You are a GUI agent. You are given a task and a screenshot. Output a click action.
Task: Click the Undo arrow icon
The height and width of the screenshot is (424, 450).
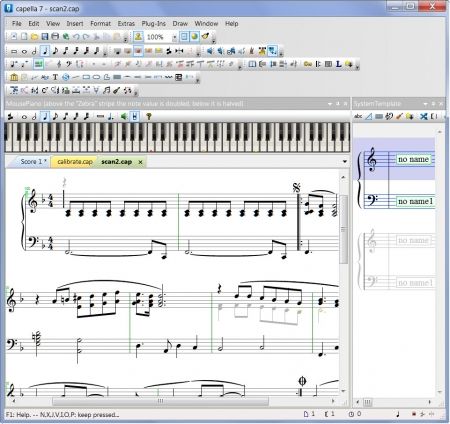point(76,37)
